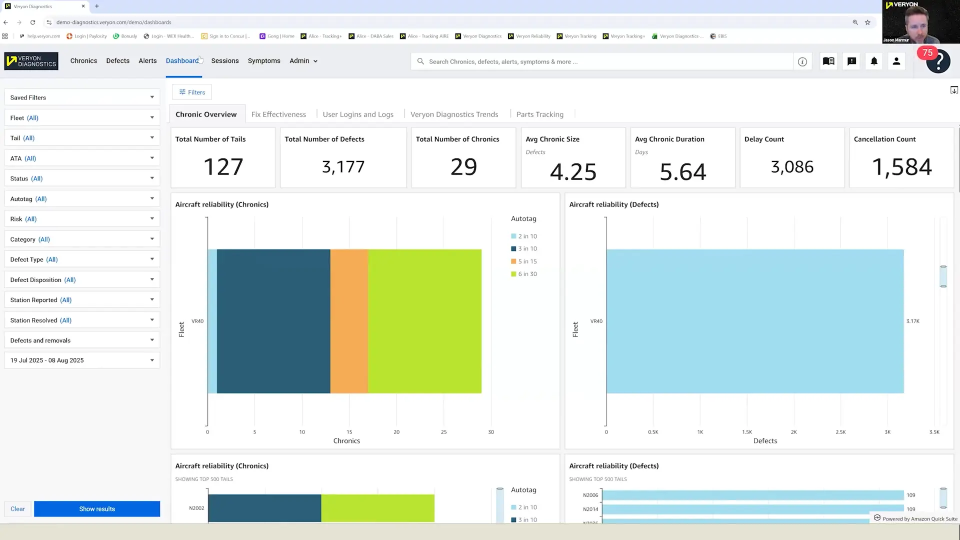Viewport: 960px width, 540px height.
Task: Open the date range 19 Jul 2025 dropdown
Action: pos(82,360)
